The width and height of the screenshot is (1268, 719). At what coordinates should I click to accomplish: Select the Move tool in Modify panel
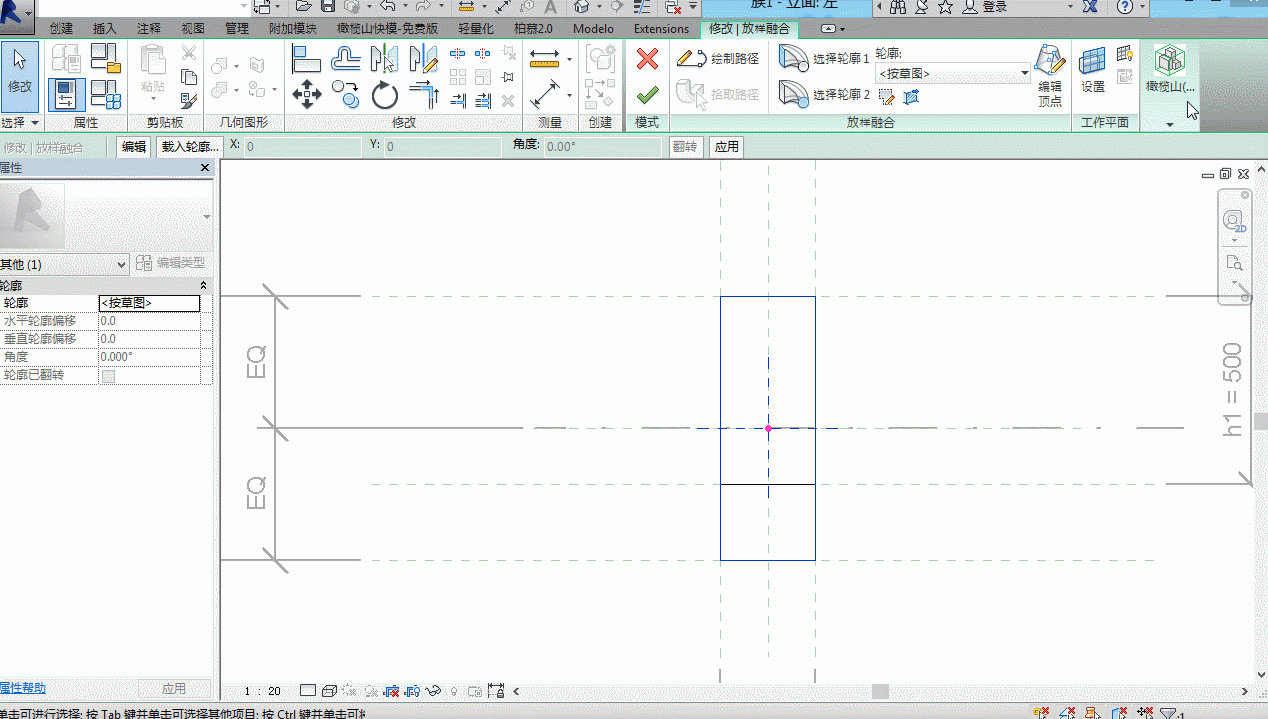tap(306, 96)
